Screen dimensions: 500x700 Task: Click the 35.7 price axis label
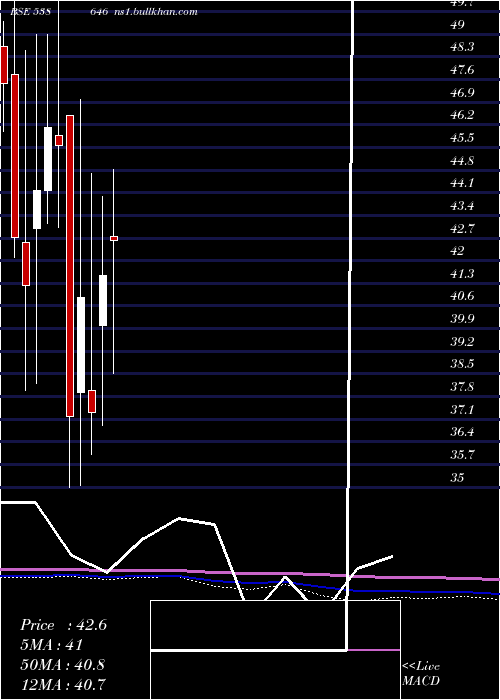[462, 455]
